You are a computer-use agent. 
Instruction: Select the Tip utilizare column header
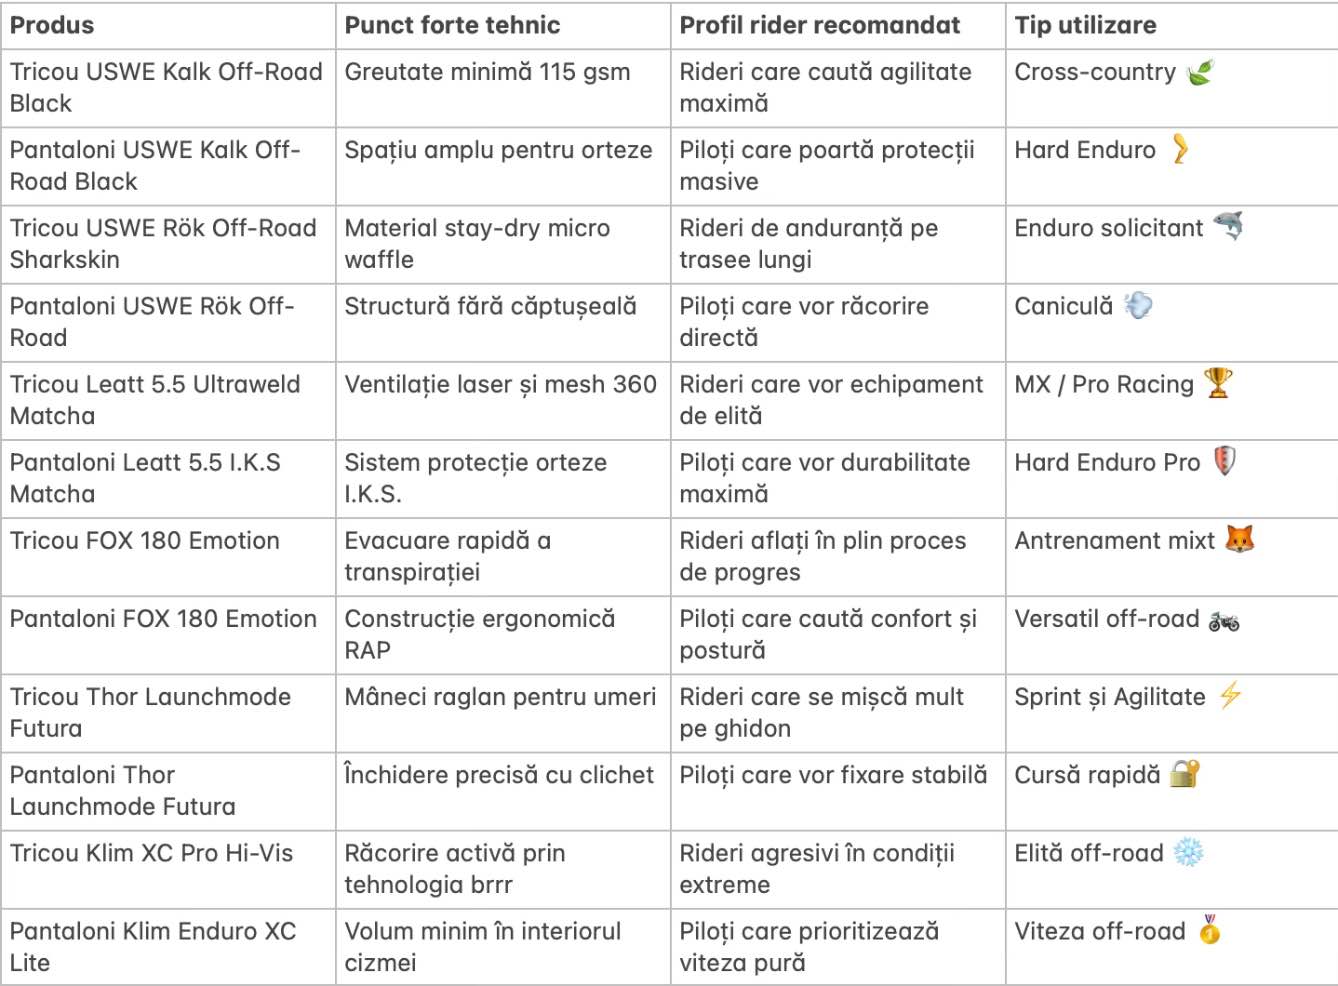coord(1085,25)
